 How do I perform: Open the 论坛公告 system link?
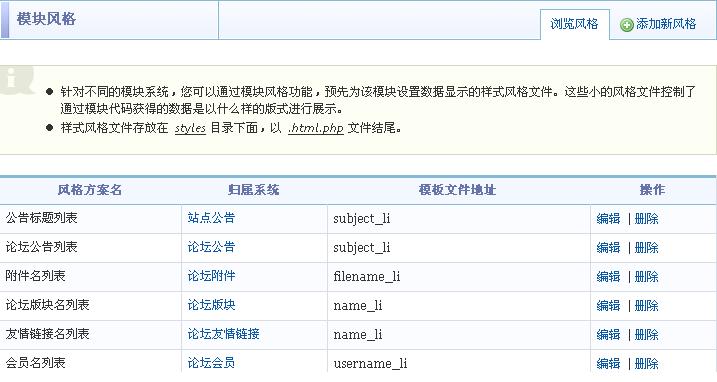point(211,247)
